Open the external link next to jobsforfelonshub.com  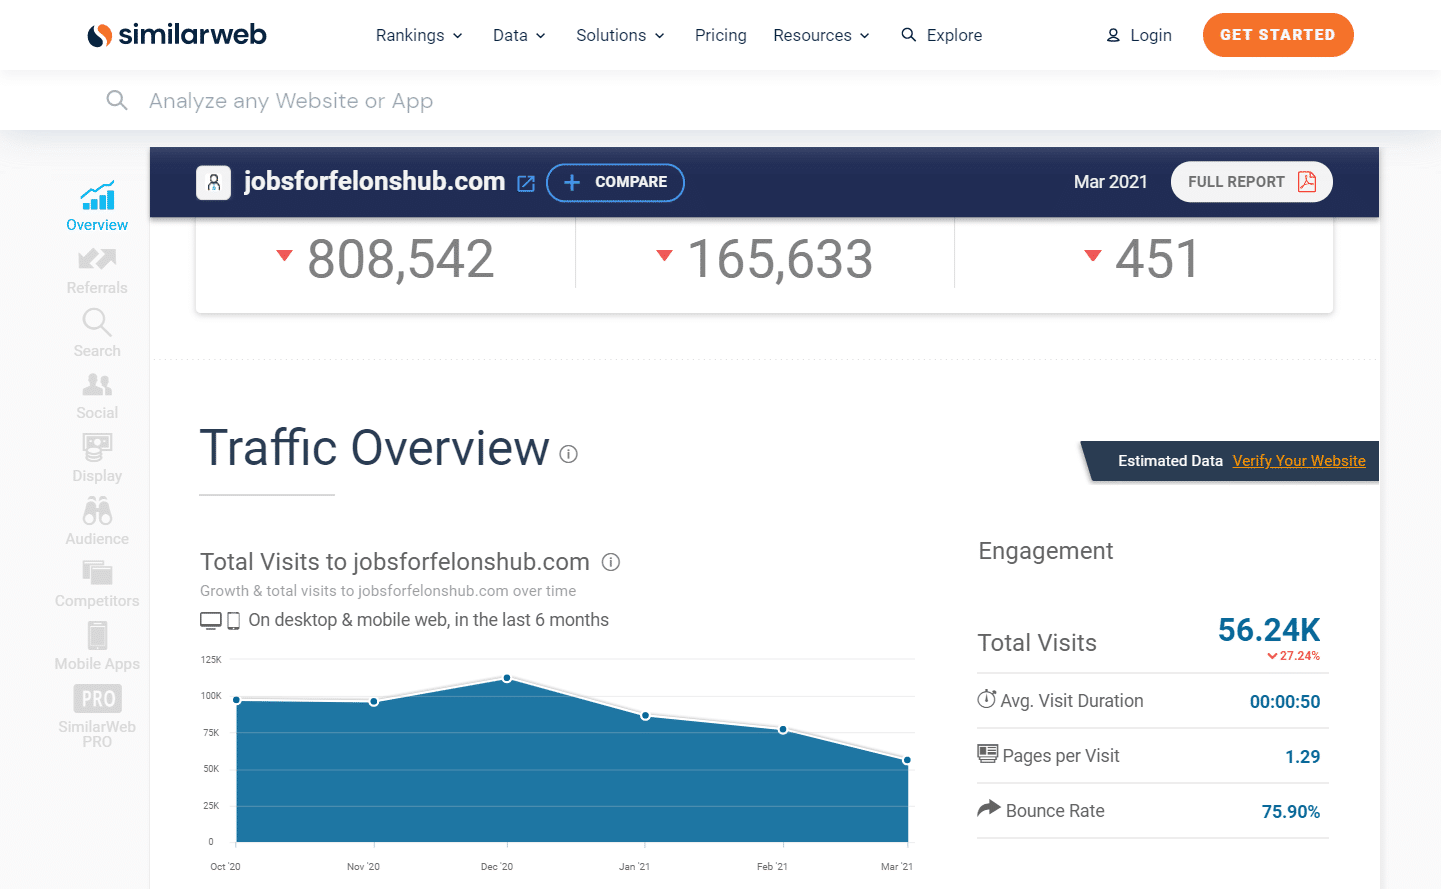(x=526, y=183)
